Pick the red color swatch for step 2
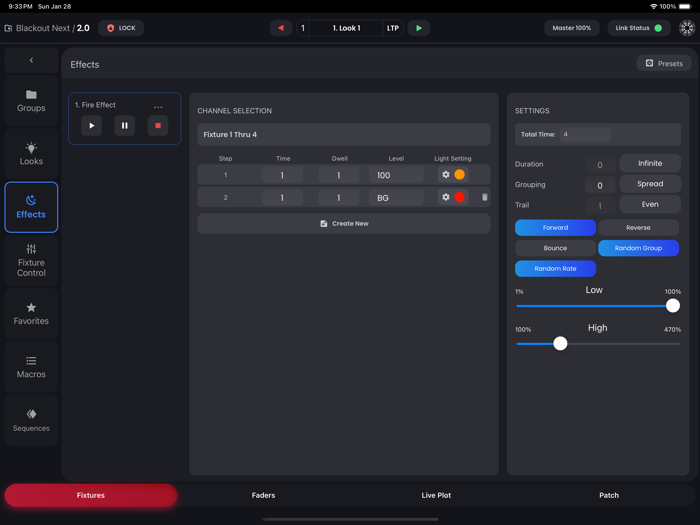The height and width of the screenshot is (525, 700). click(x=459, y=197)
